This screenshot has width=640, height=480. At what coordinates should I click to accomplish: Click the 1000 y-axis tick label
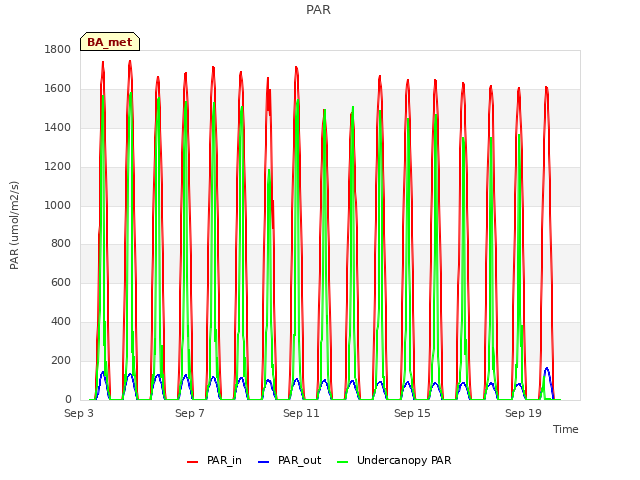(58, 205)
